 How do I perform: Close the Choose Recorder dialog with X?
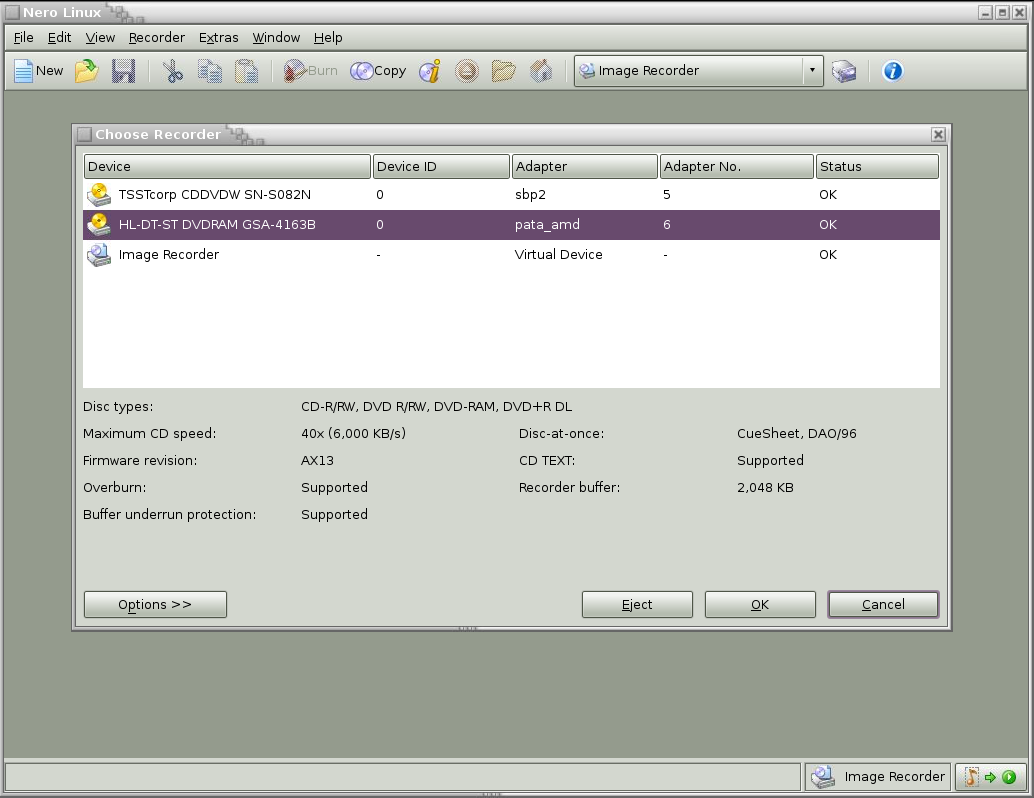(x=938, y=135)
